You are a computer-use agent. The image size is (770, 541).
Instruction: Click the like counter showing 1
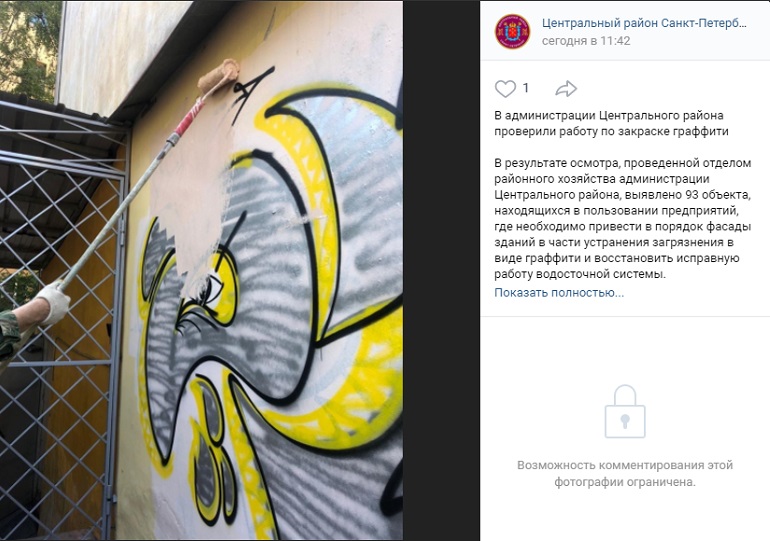(525, 88)
